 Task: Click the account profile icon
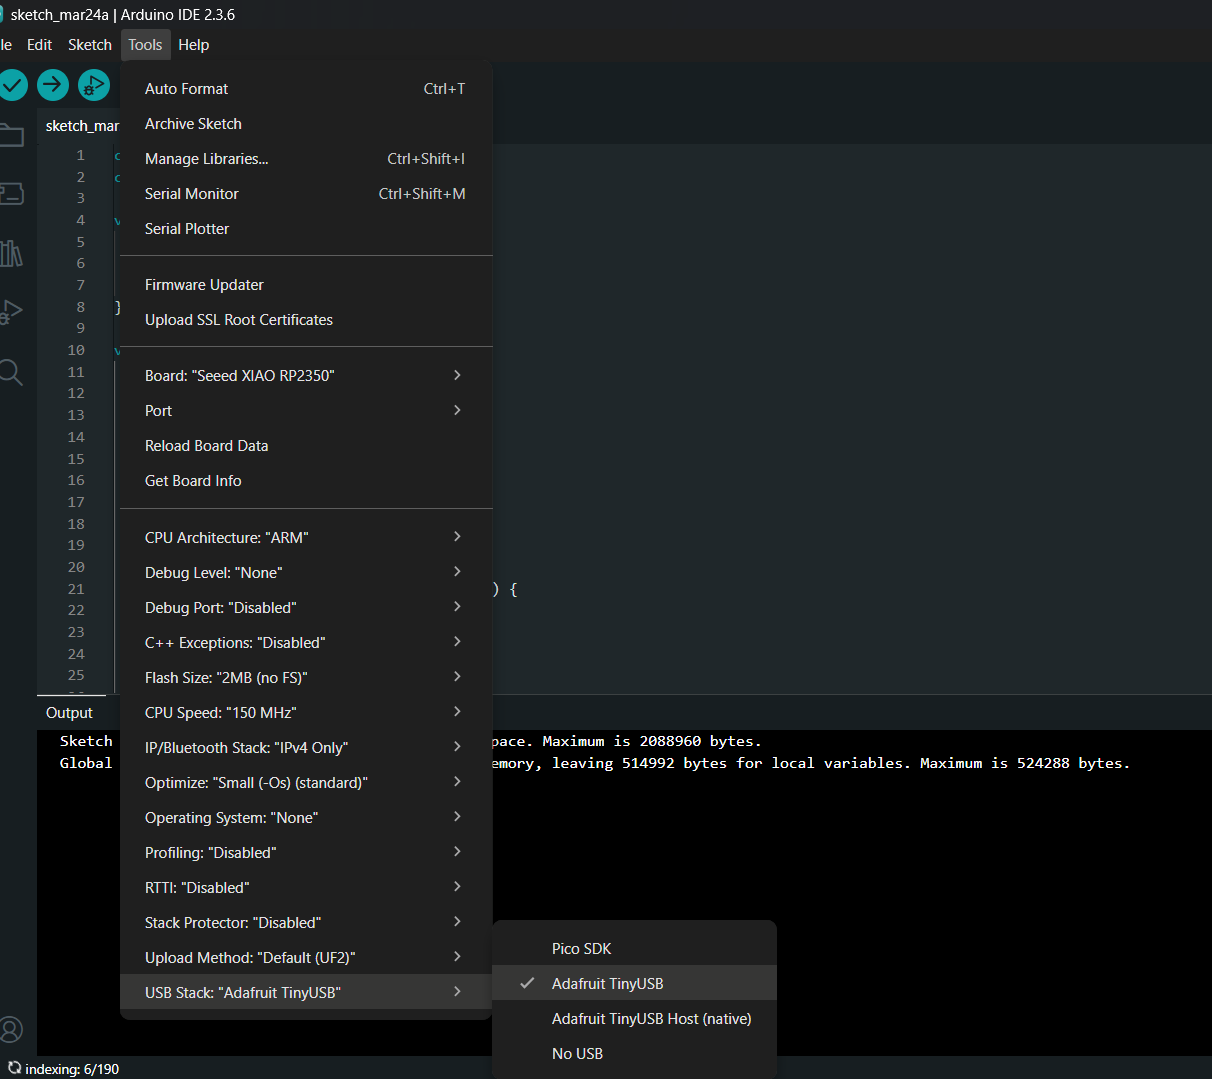[x=11, y=1029]
